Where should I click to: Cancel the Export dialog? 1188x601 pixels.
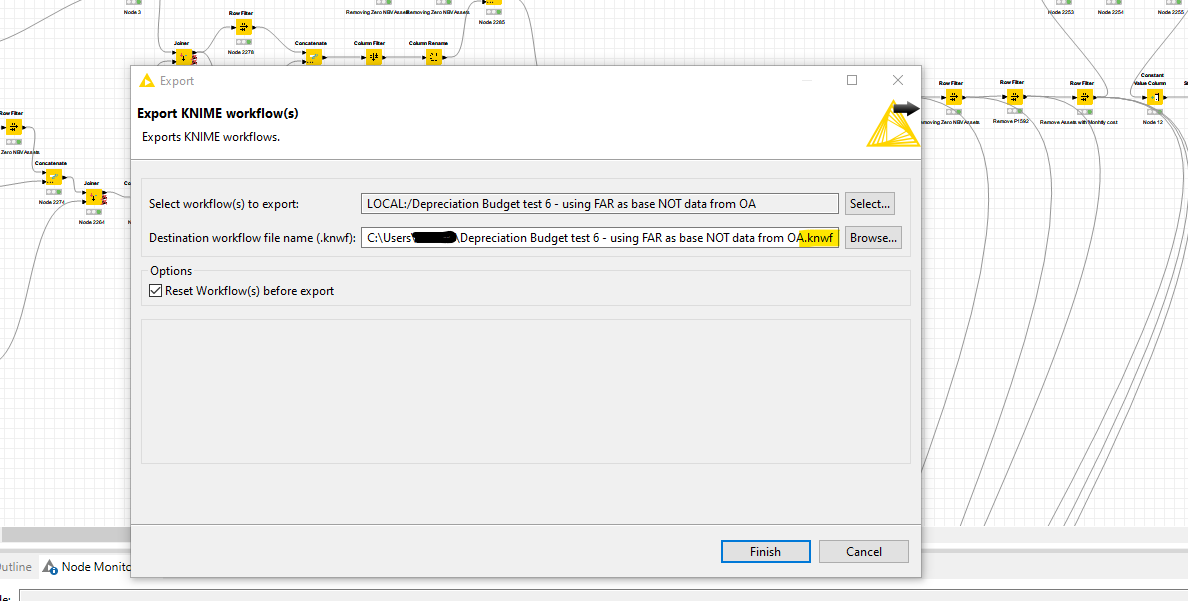864,552
